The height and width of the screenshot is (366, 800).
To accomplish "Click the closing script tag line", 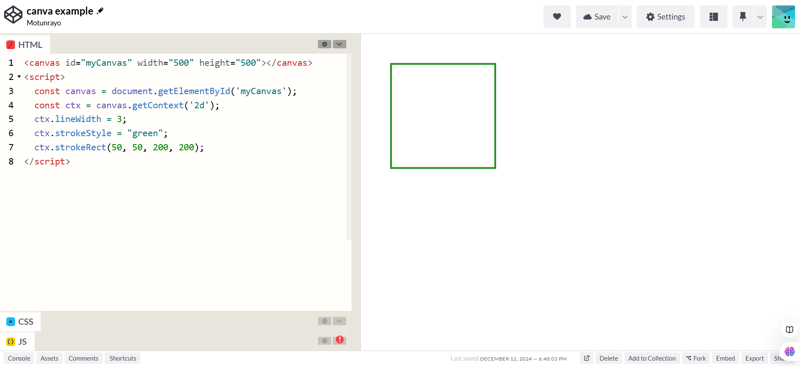I will click(x=47, y=161).
